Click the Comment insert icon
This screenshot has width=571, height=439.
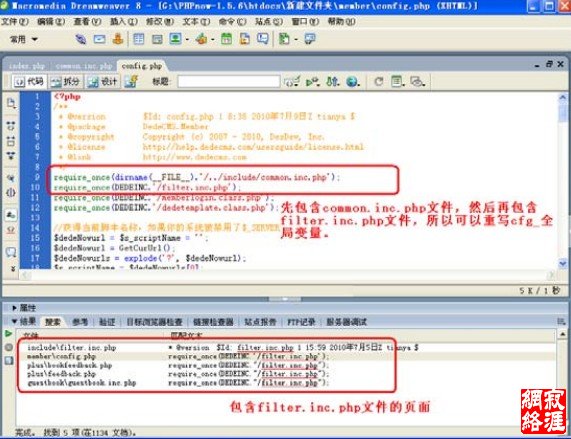(x=263, y=39)
